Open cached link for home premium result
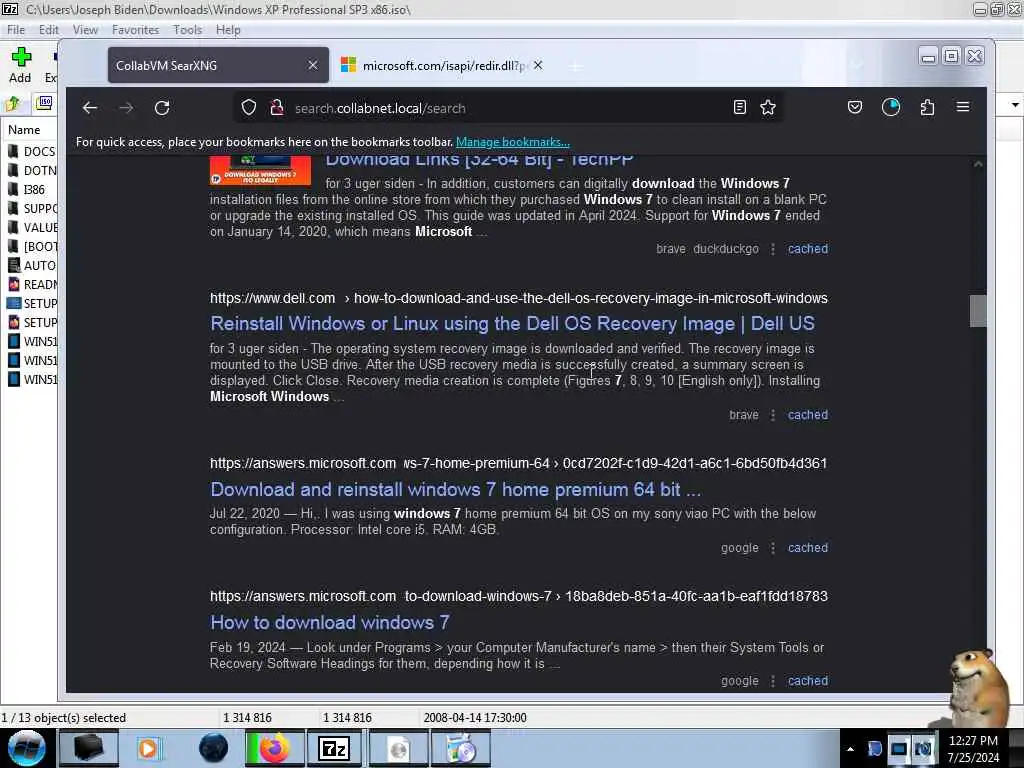The height and width of the screenshot is (768, 1024). (807, 548)
